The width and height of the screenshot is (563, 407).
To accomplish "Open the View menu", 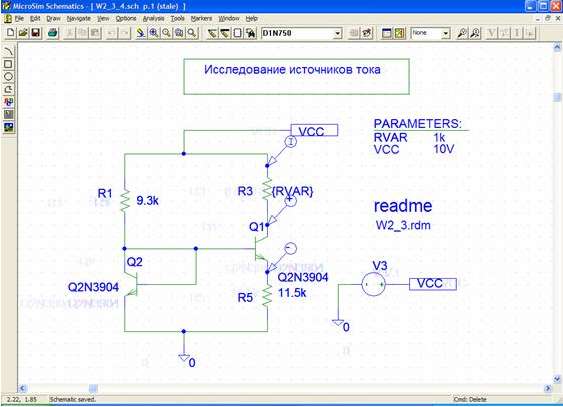I will [103, 18].
